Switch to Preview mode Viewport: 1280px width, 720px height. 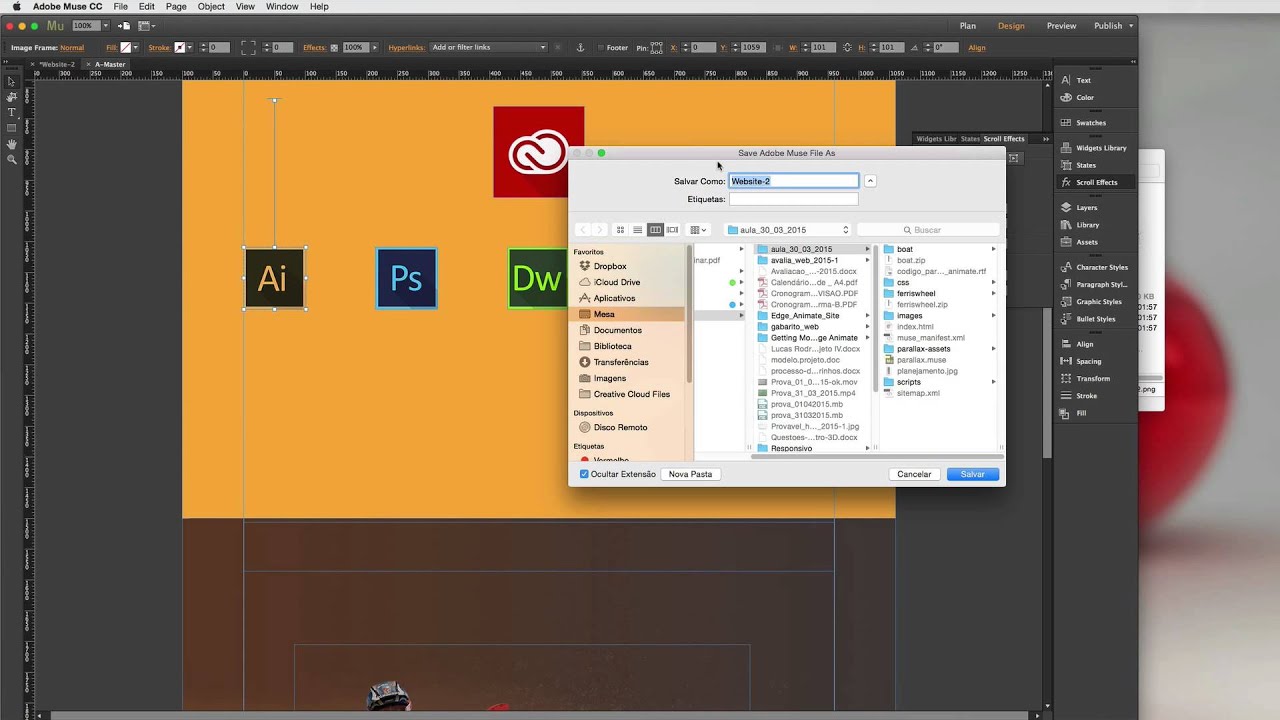tap(1061, 26)
